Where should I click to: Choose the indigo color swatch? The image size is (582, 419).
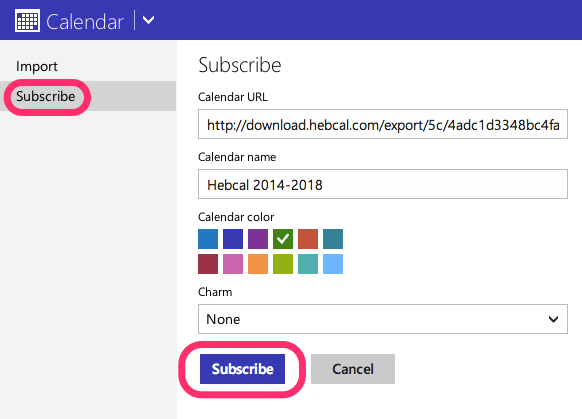point(233,239)
